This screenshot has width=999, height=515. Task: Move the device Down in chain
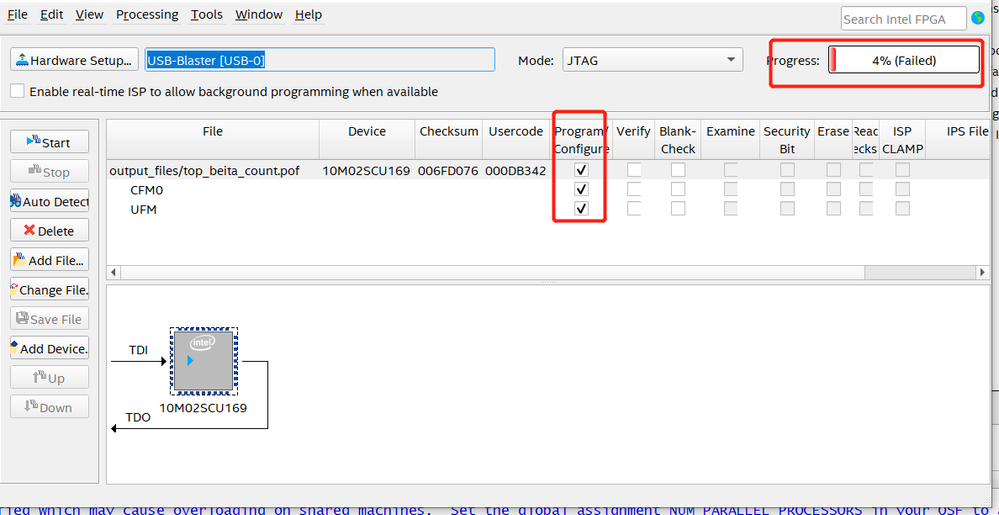(x=50, y=407)
